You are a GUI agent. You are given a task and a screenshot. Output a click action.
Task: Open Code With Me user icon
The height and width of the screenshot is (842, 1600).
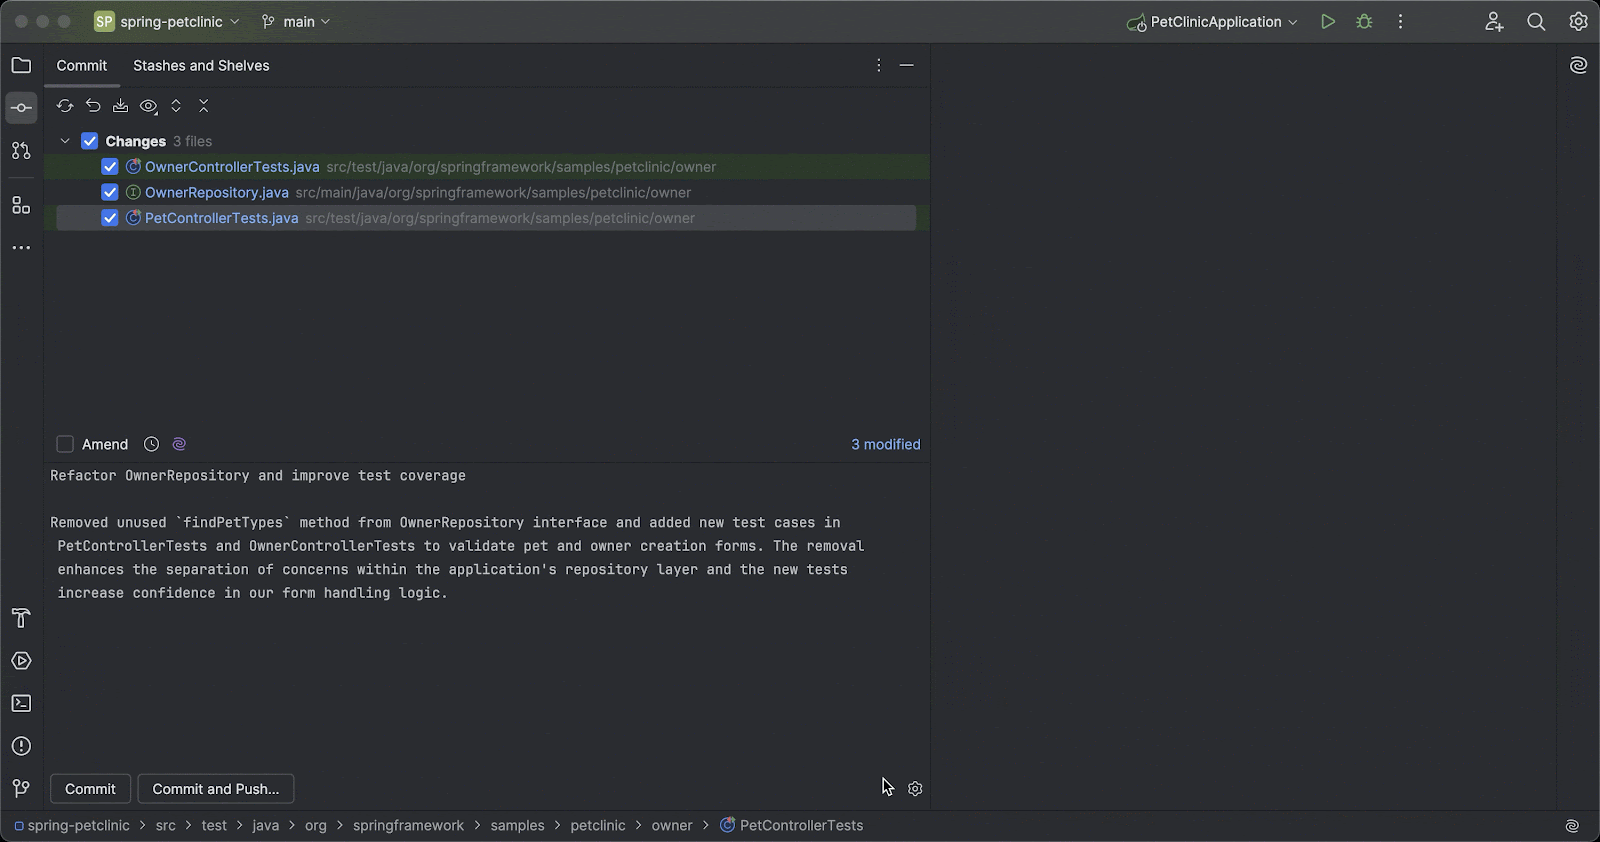point(1494,21)
